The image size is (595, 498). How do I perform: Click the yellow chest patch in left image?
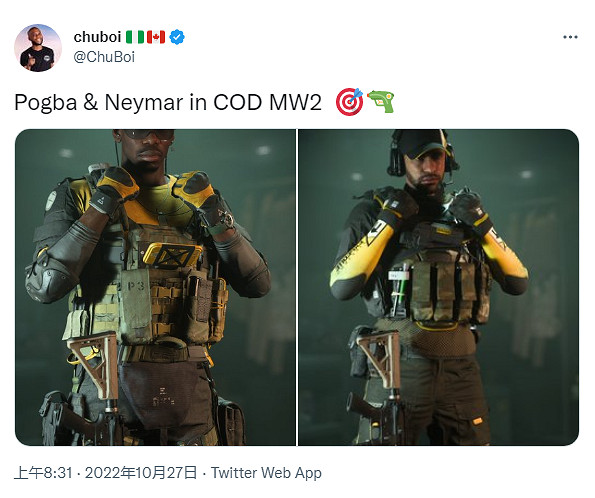172,255
